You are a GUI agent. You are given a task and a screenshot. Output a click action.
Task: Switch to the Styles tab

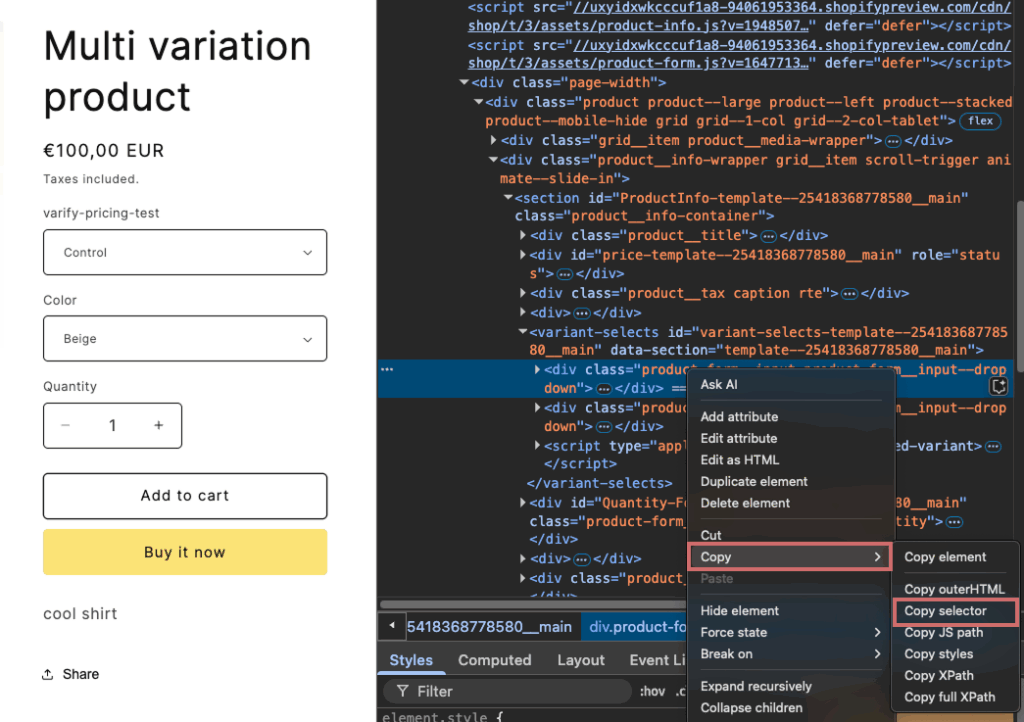(411, 660)
